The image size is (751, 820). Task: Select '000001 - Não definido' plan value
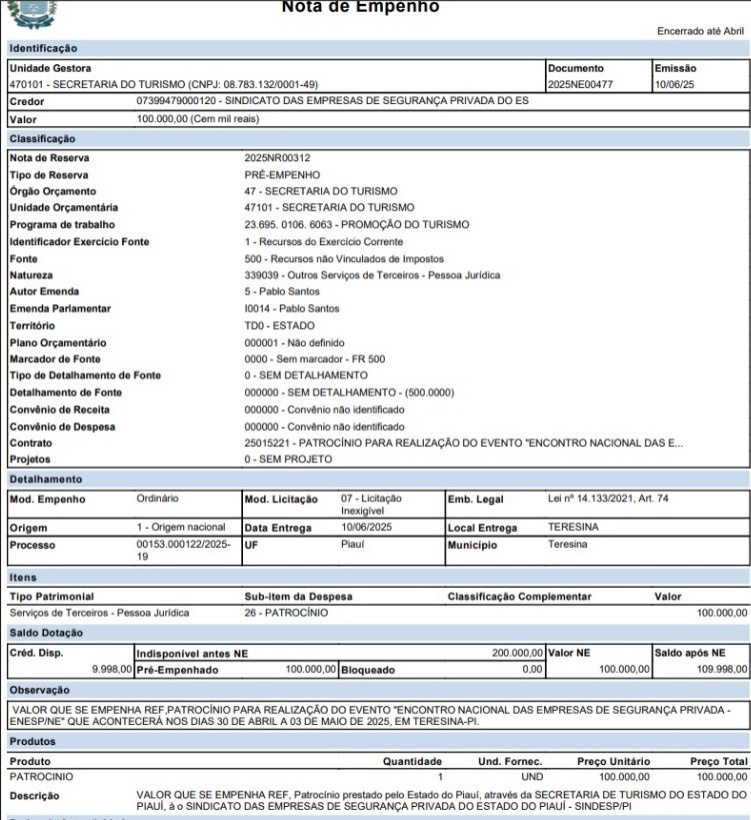294,343
